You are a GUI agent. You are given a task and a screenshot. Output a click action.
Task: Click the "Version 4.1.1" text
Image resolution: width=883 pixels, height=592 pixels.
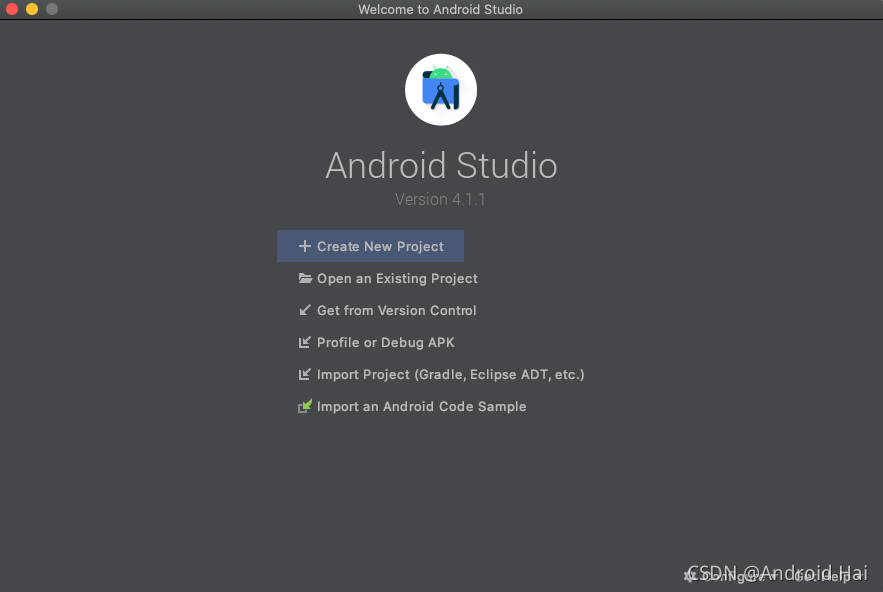click(440, 199)
